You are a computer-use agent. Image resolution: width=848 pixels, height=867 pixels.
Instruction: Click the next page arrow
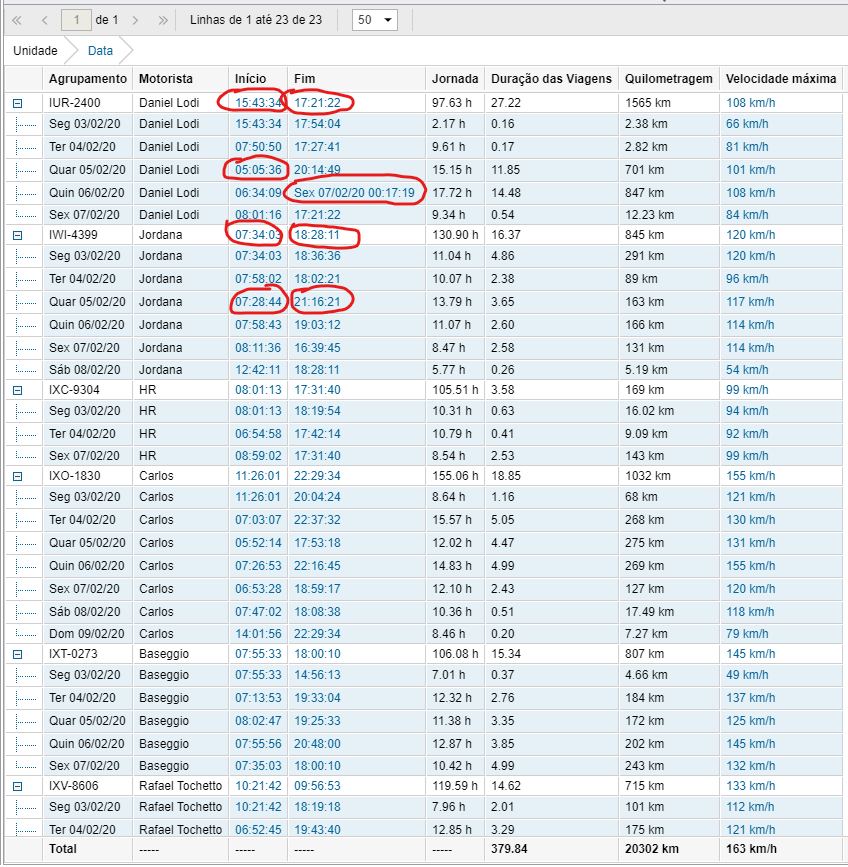(x=136, y=20)
